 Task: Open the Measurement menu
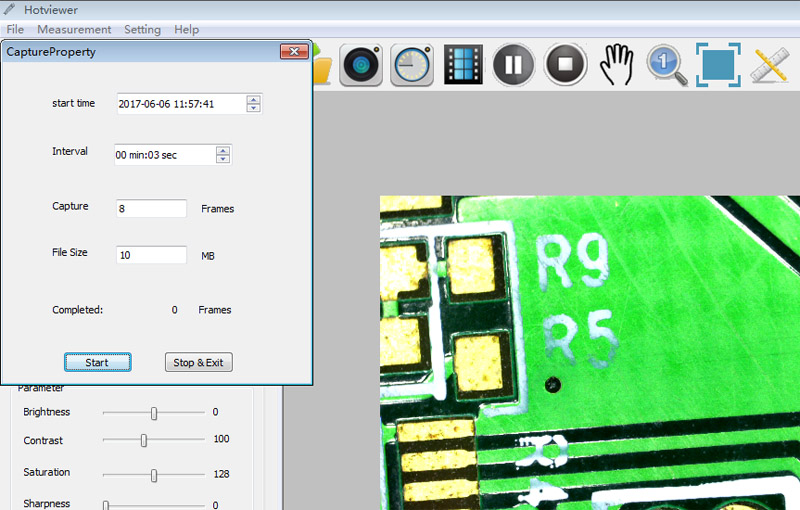click(x=74, y=30)
